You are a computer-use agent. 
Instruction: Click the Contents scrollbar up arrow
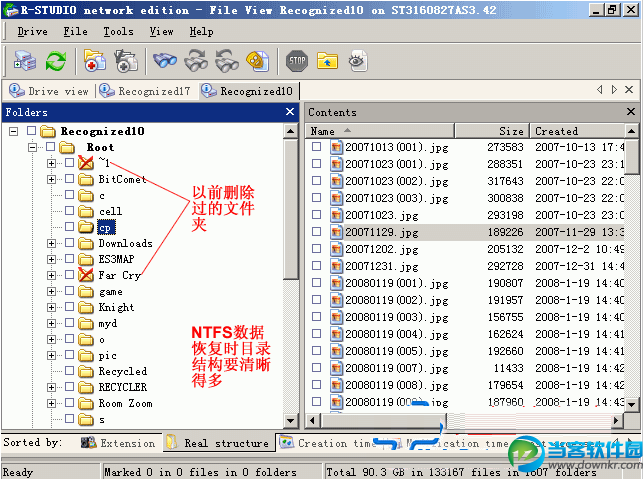tap(631, 131)
